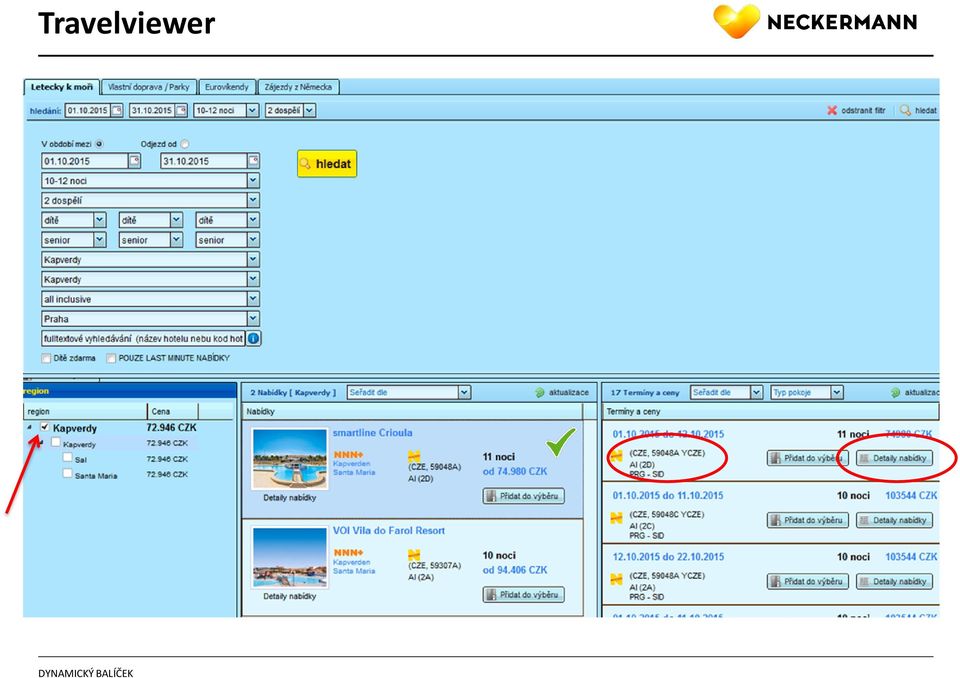Switch to Vlastní doprava / Parky tab

(149, 87)
